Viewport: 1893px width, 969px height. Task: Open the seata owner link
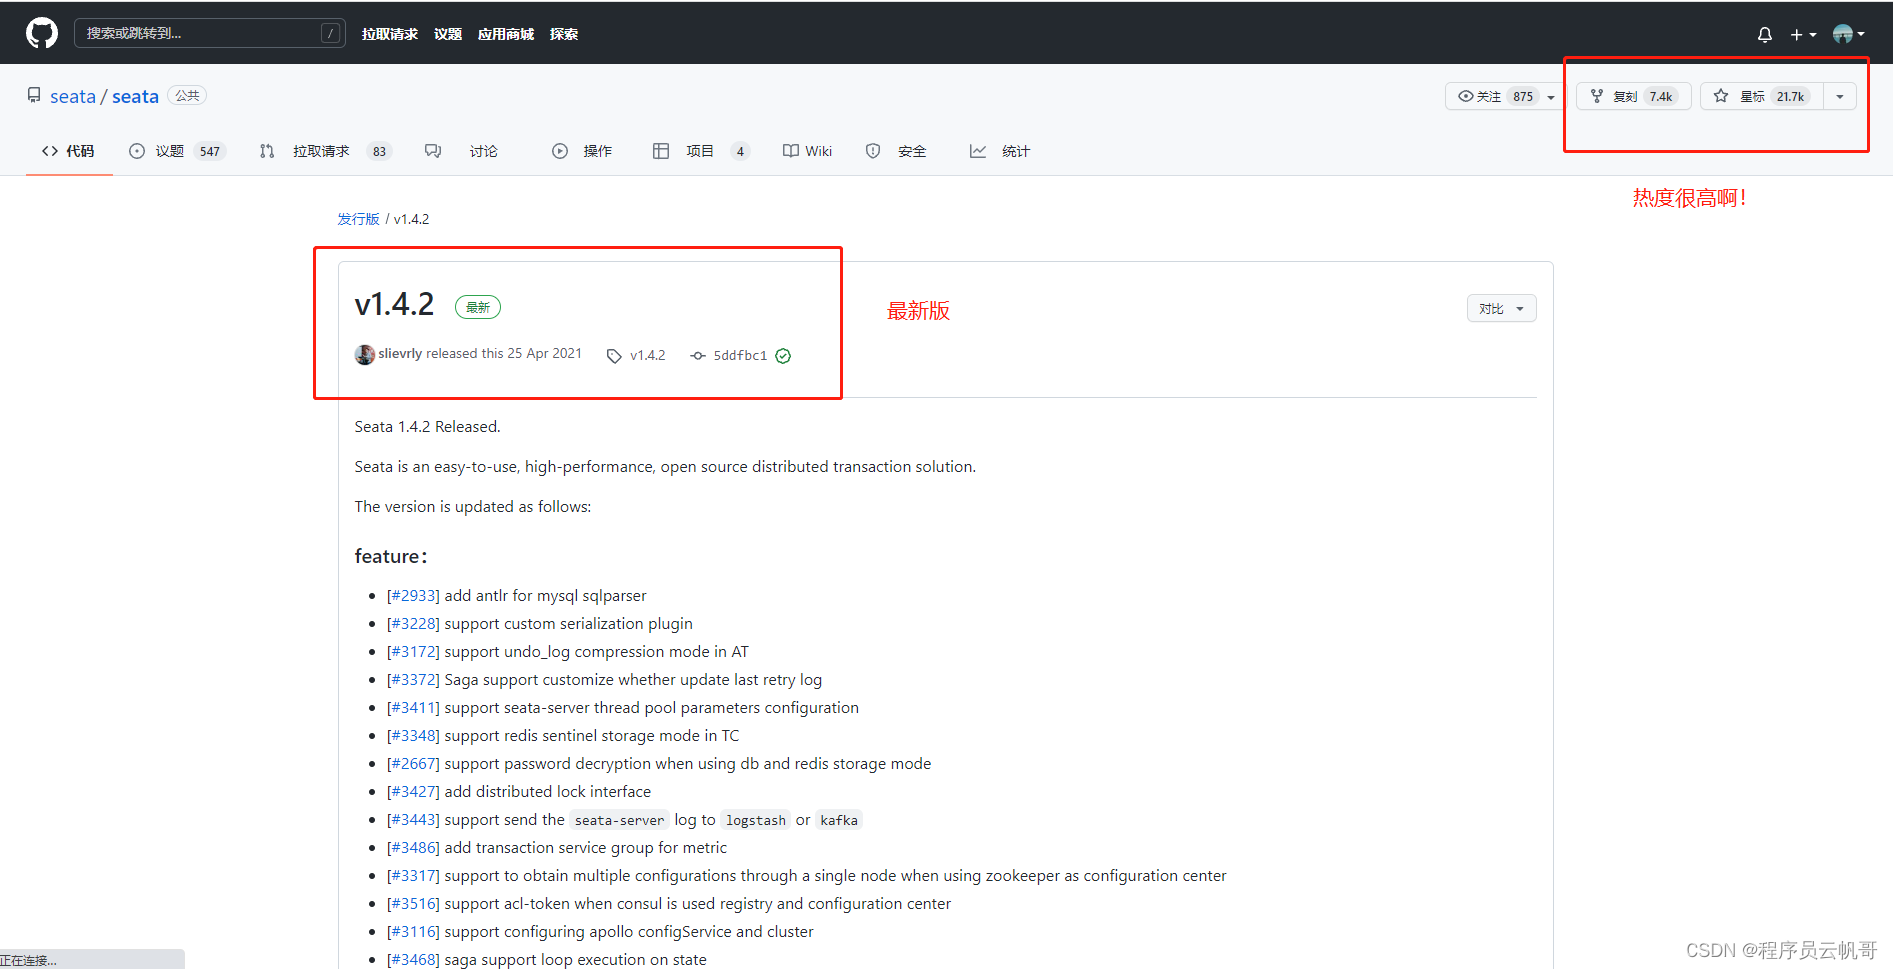coord(73,96)
